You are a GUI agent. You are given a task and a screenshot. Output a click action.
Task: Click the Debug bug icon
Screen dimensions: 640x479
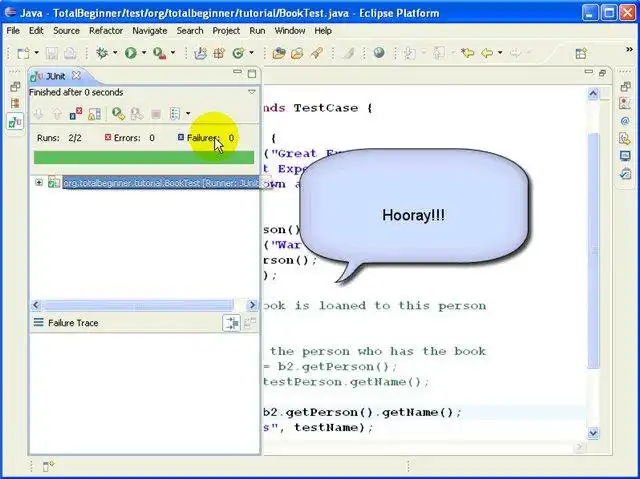click(102, 53)
